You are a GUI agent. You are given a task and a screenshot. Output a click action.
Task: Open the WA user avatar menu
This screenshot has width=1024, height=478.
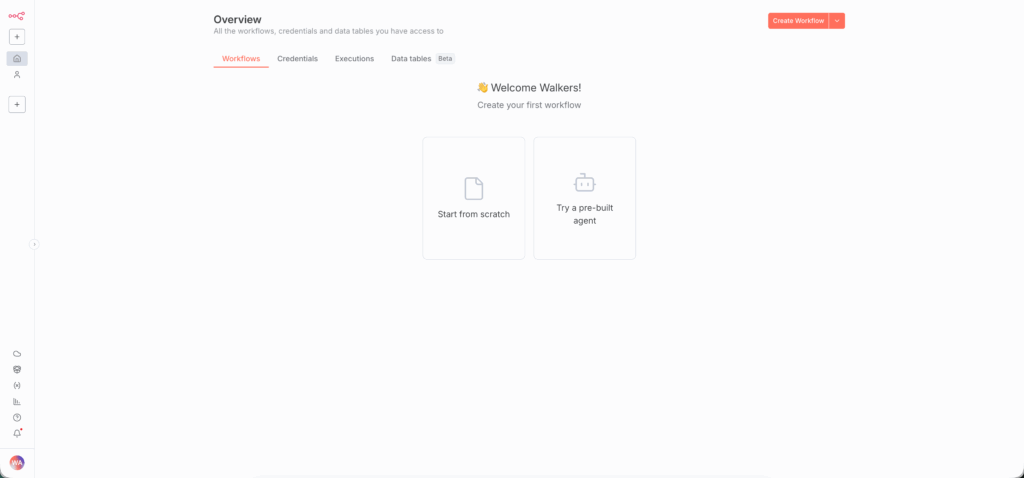coord(17,462)
